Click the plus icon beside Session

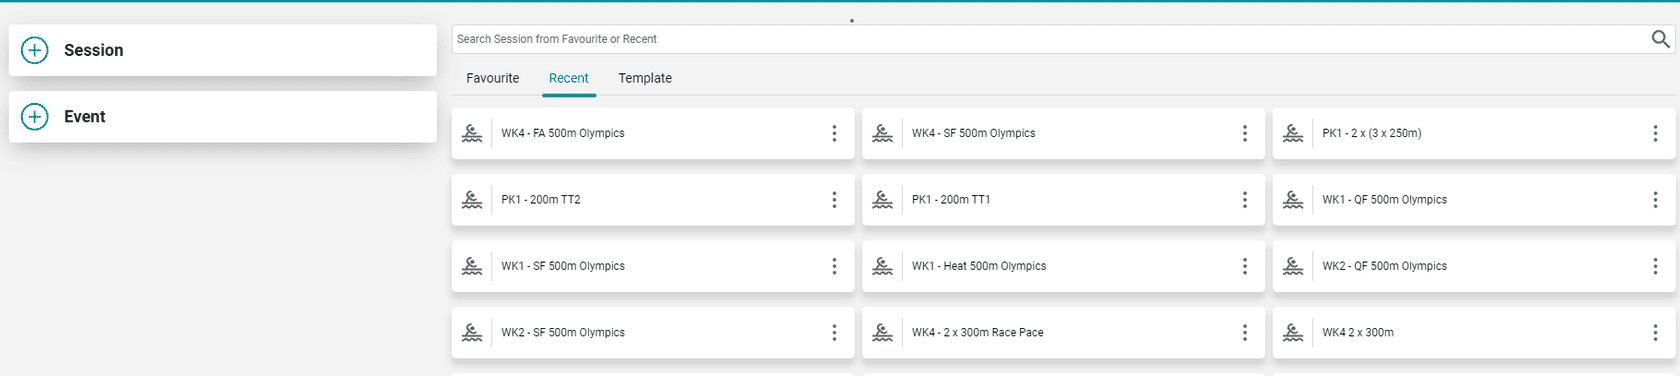(x=35, y=50)
